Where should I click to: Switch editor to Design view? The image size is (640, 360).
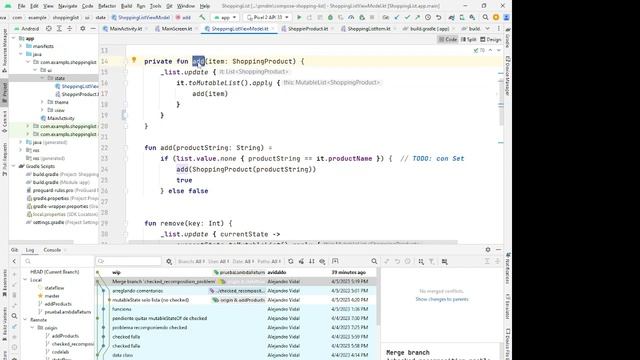point(491,40)
